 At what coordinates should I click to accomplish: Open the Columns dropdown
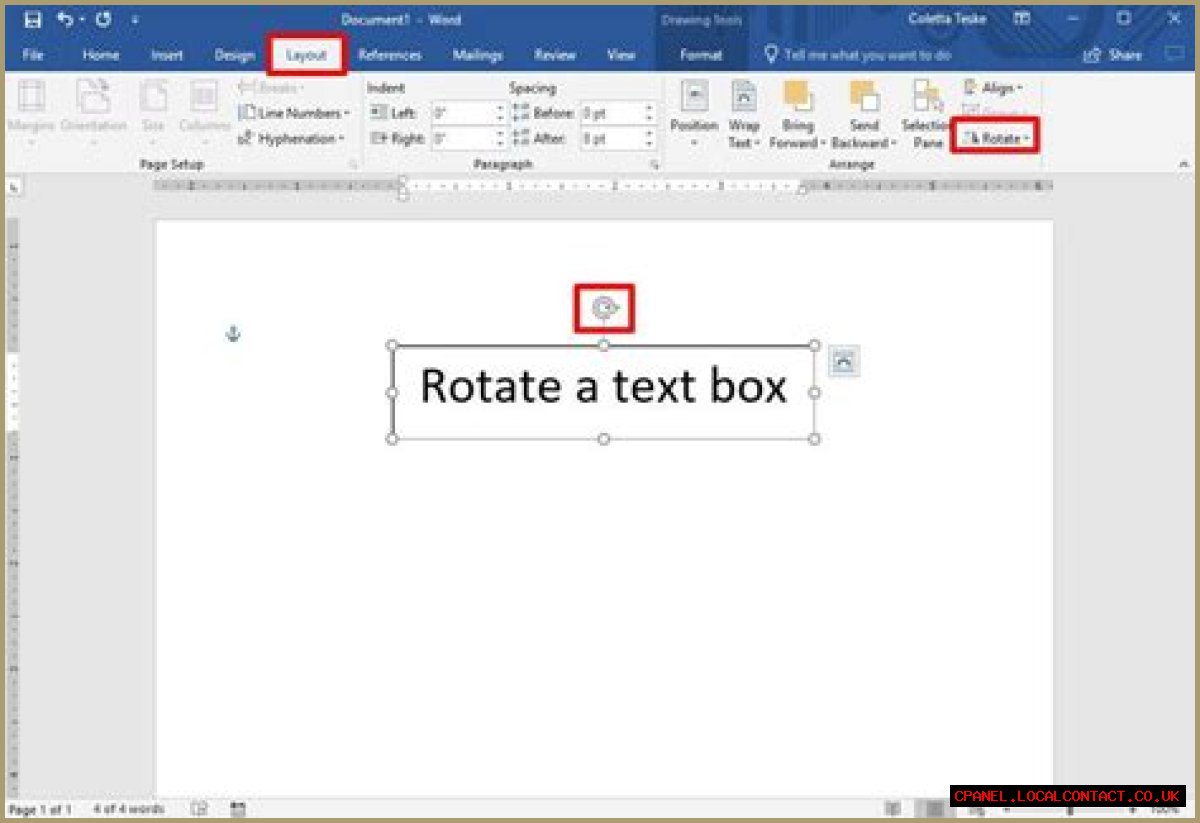[x=204, y=112]
